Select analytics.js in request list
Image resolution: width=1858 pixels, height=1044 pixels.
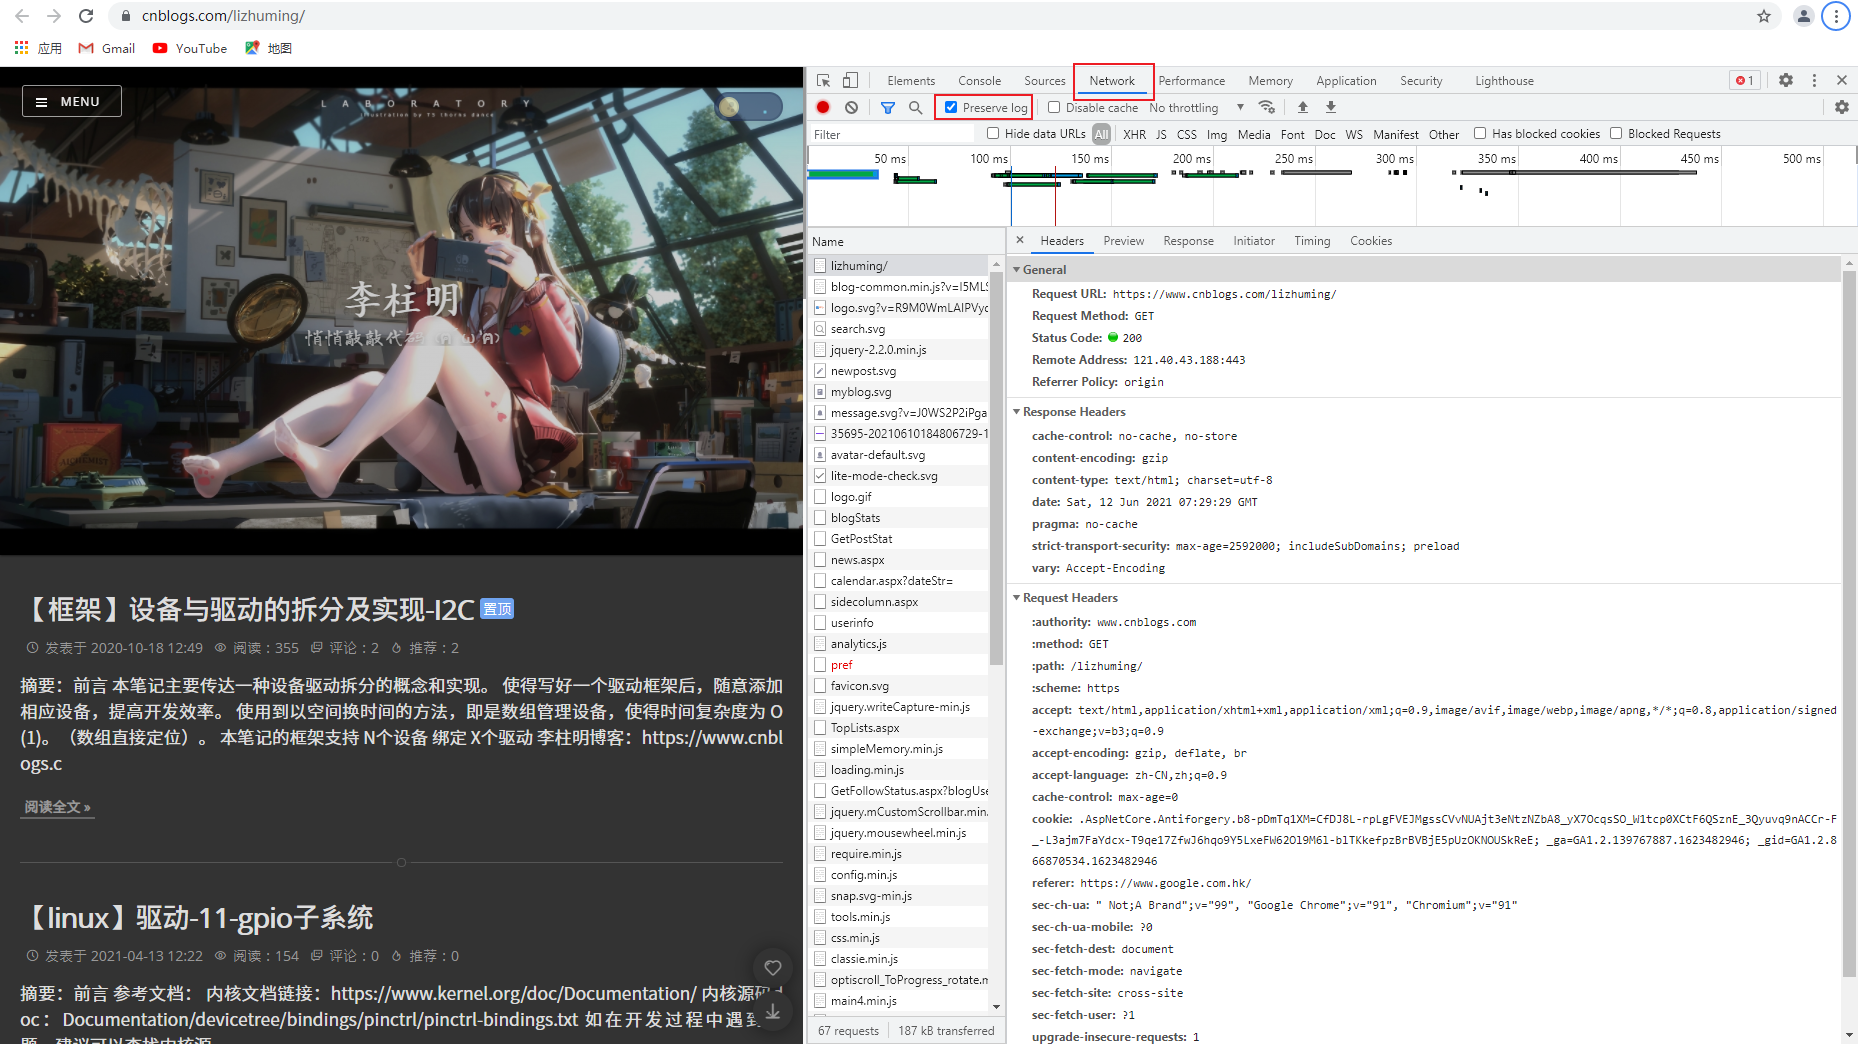tap(900, 643)
